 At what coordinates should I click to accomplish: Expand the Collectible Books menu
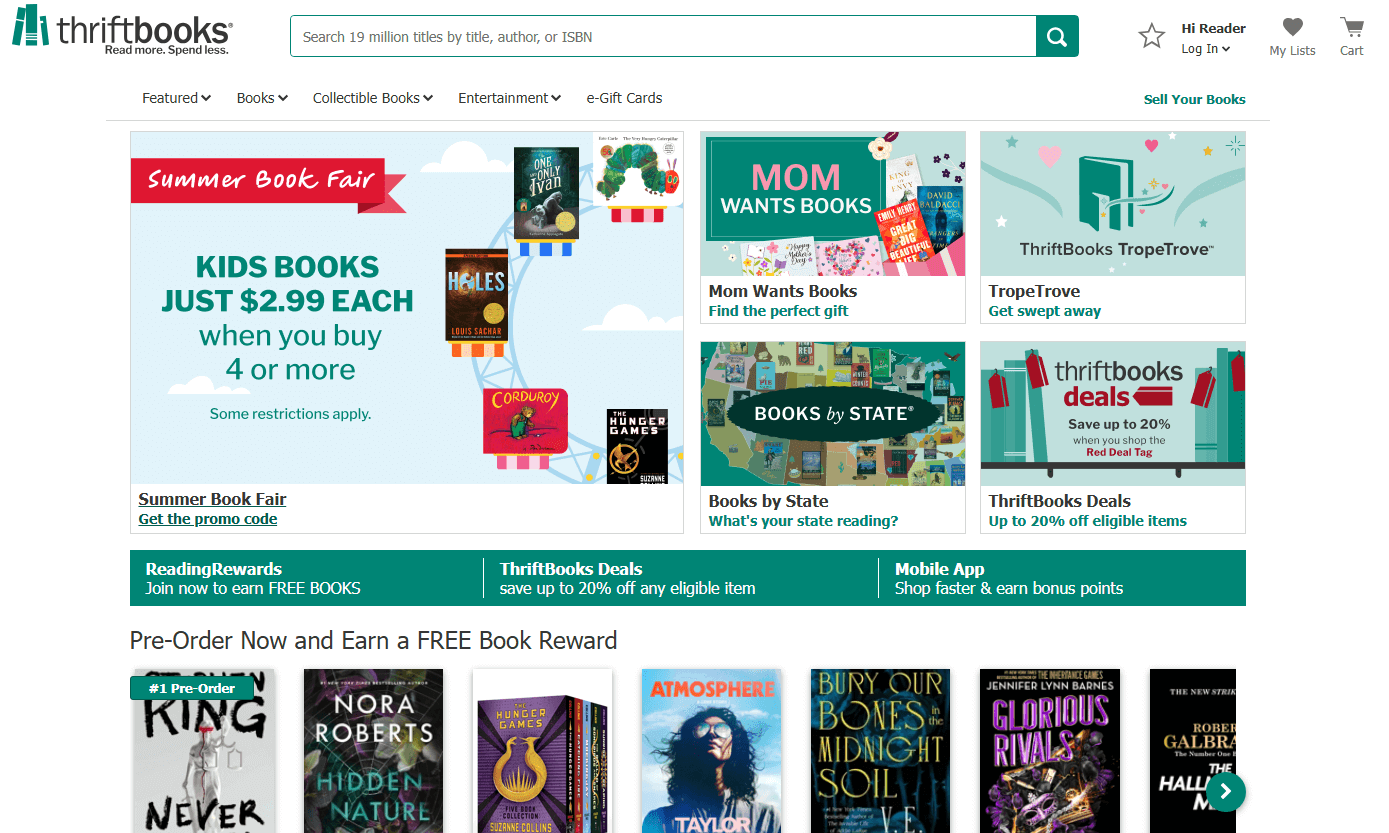tap(372, 98)
